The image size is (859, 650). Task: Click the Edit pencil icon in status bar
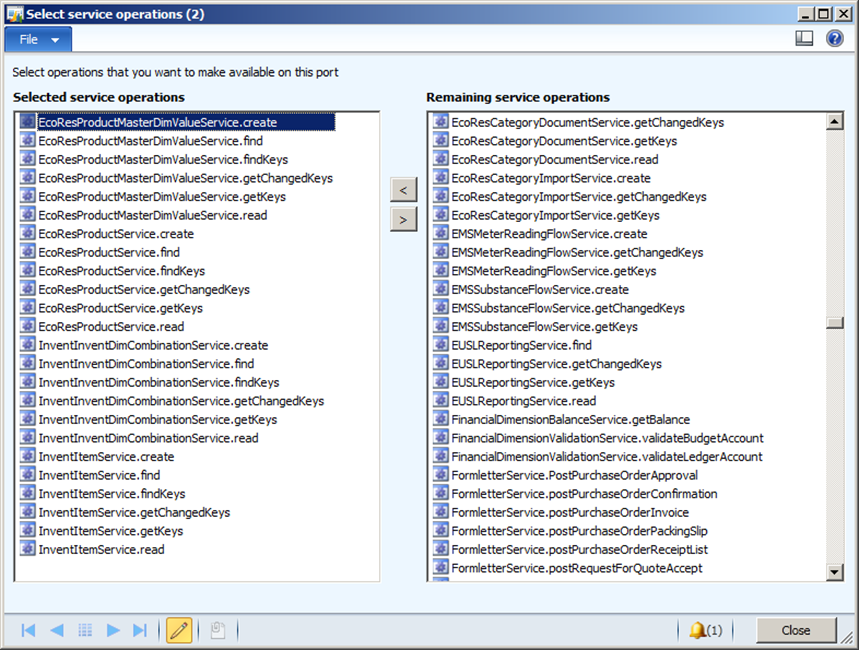[179, 630]
